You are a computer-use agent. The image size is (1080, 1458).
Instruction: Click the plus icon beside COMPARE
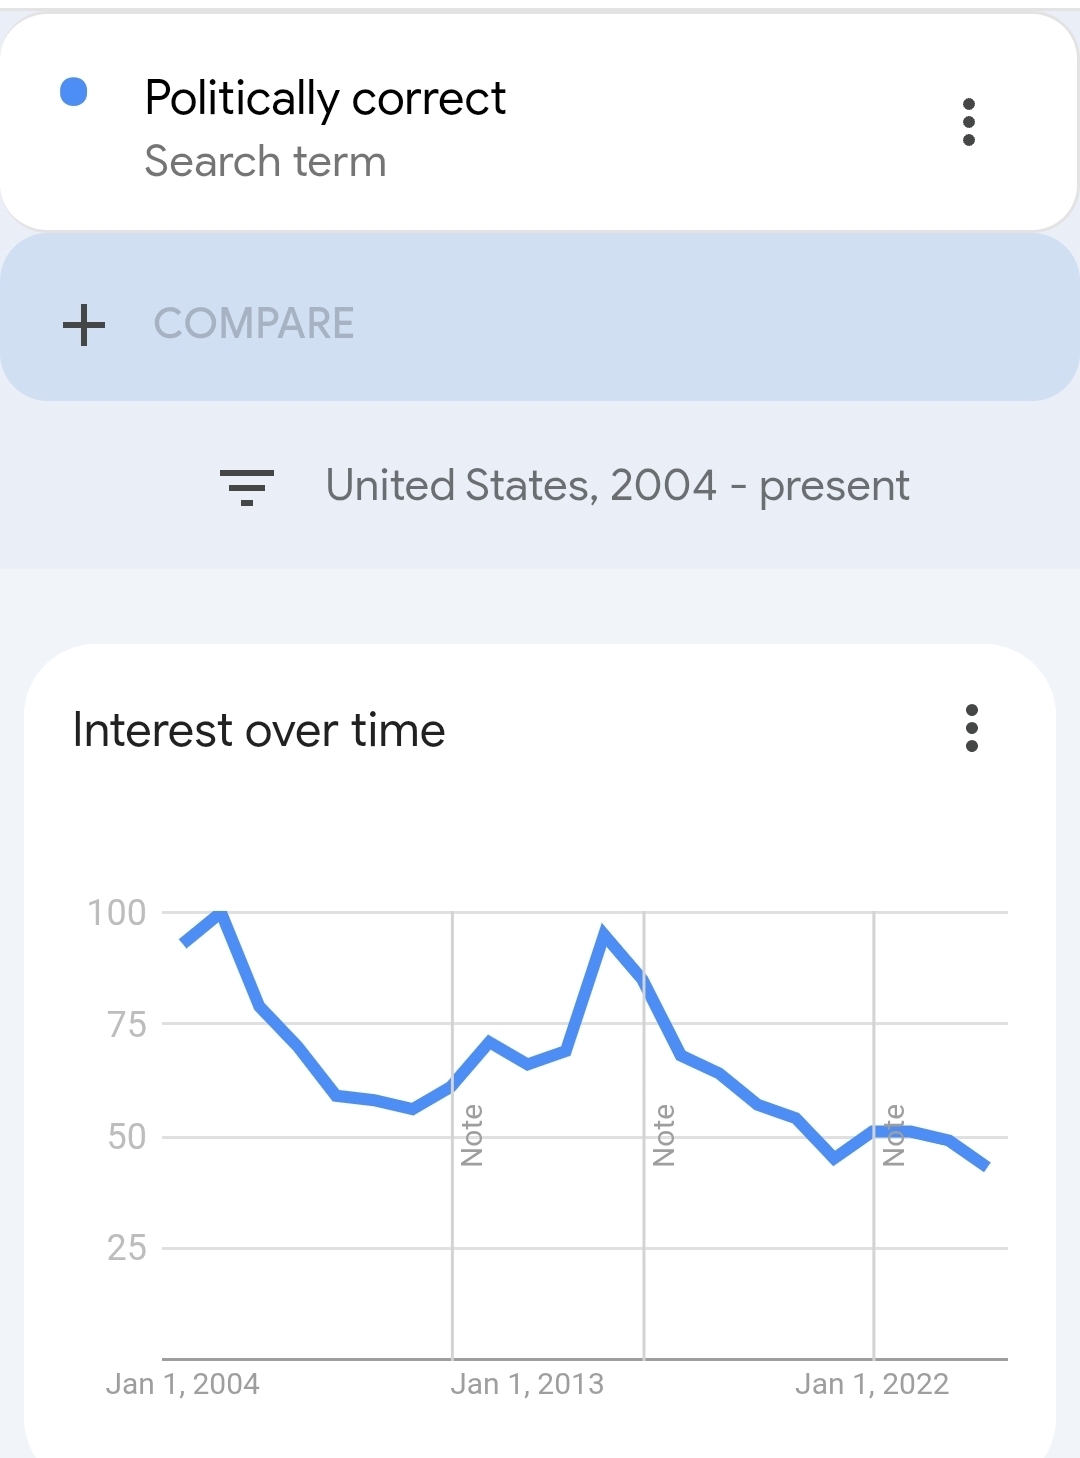[x=84, y=325]
